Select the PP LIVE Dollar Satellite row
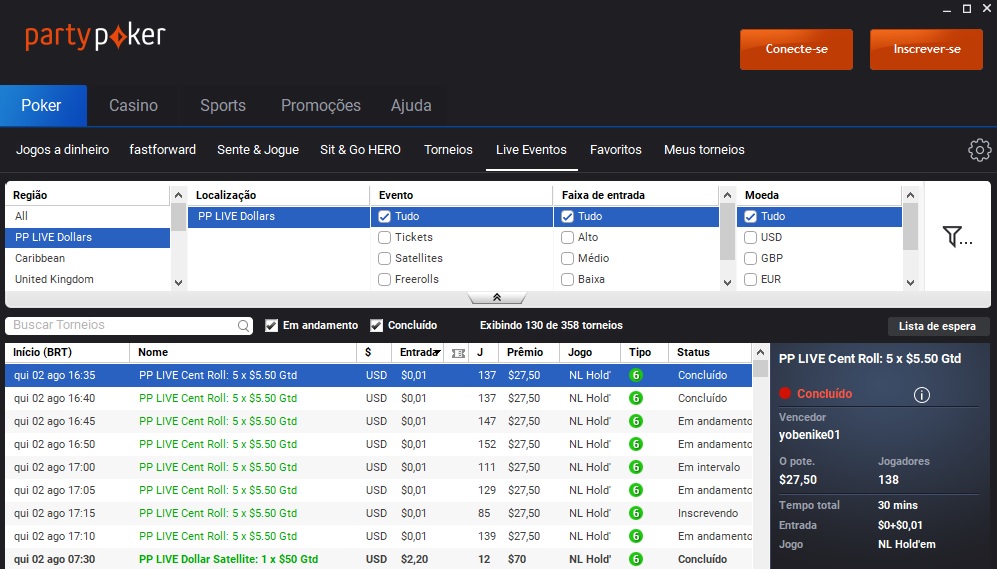997x569 pixels. (x=378, y=559)
